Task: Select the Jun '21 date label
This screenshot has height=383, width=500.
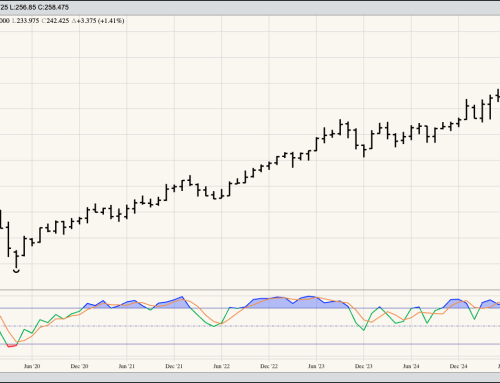Action: coord(127,366)
